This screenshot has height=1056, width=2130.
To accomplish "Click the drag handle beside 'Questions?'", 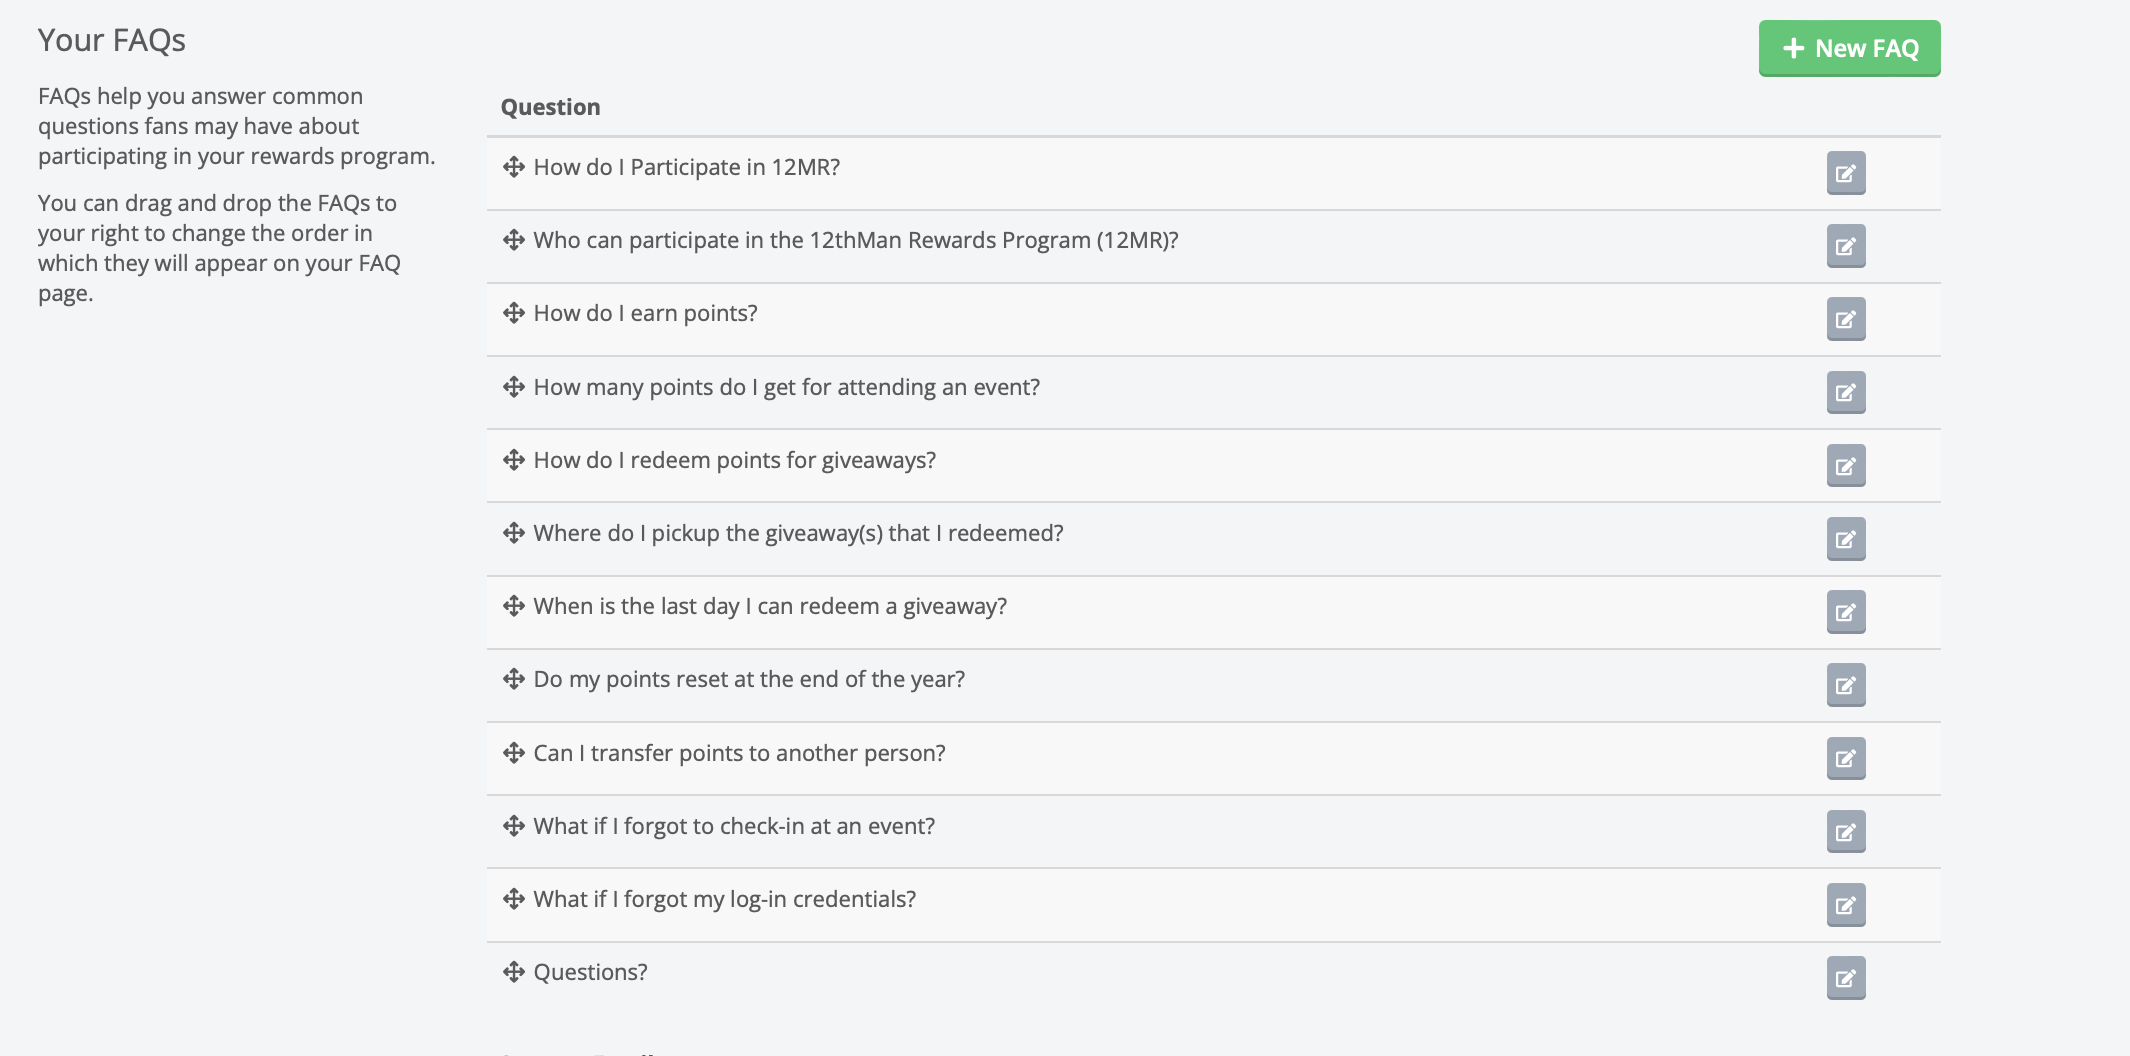I will [514, 972].
